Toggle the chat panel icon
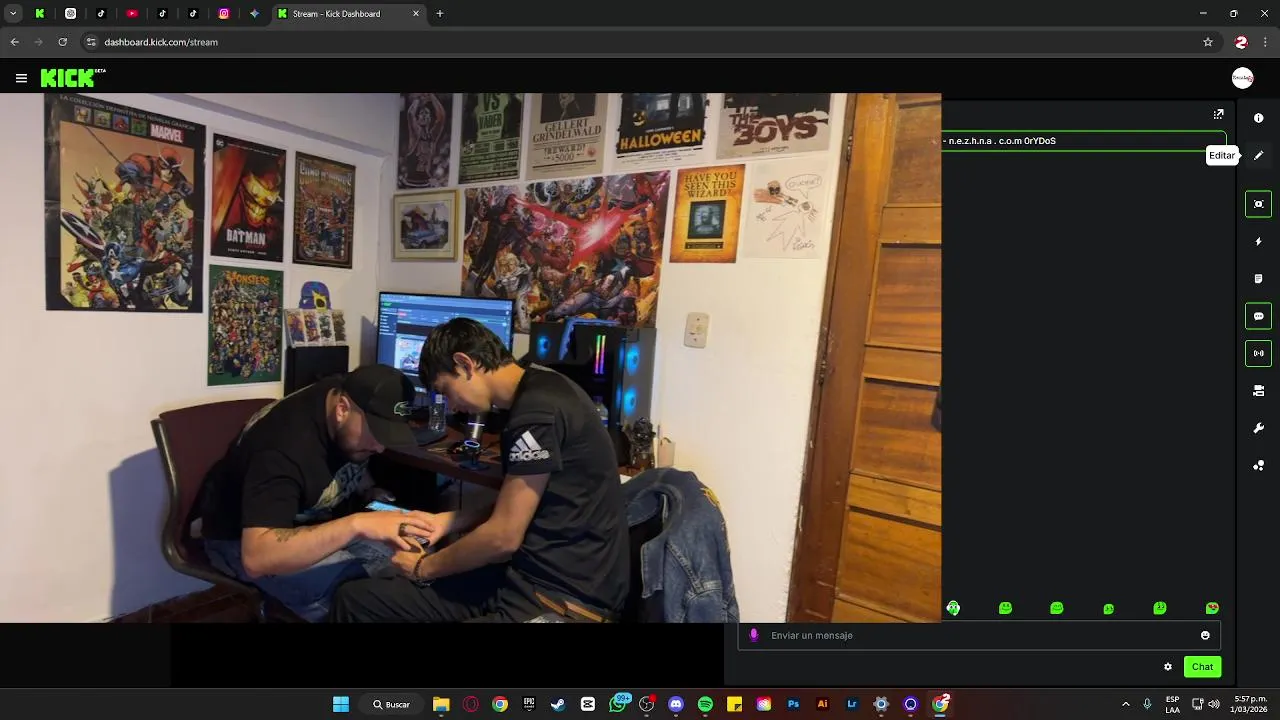1280x720 pixels. point(1258,316)
